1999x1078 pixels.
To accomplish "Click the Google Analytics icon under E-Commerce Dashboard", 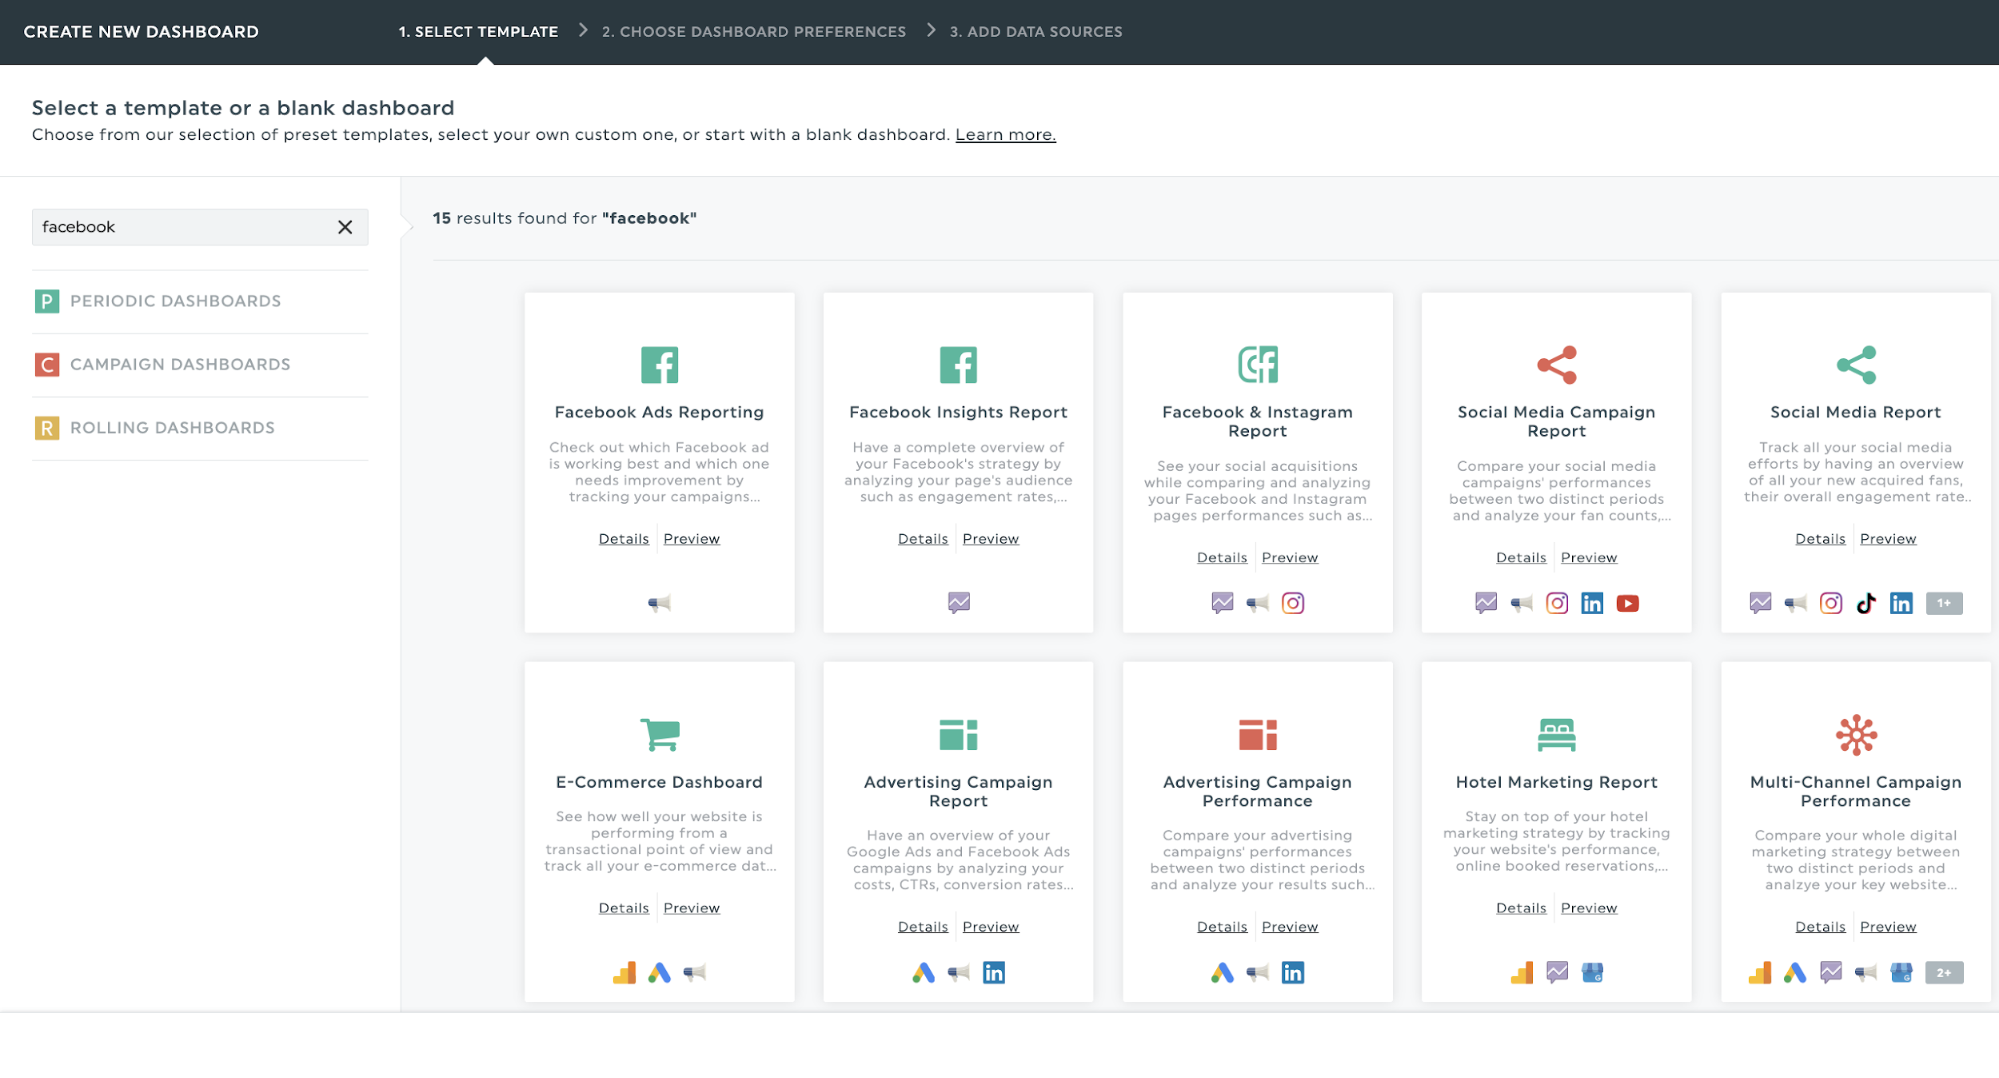I will click(624, 972).
